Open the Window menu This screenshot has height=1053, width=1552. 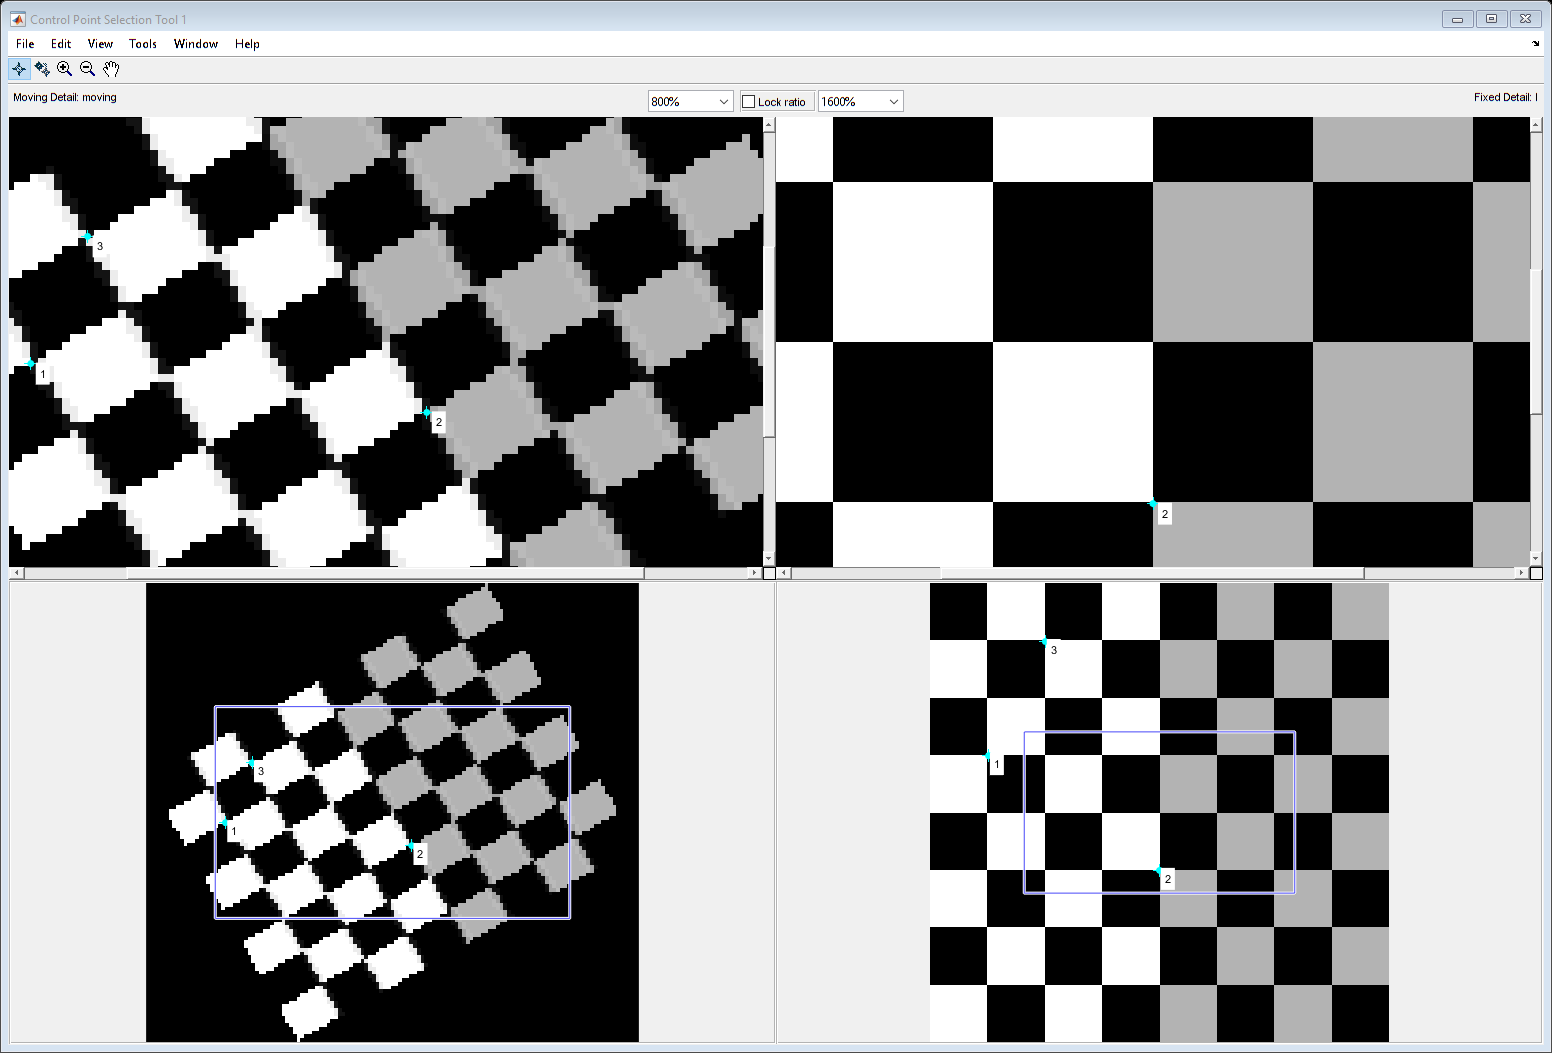coord(196,44)
